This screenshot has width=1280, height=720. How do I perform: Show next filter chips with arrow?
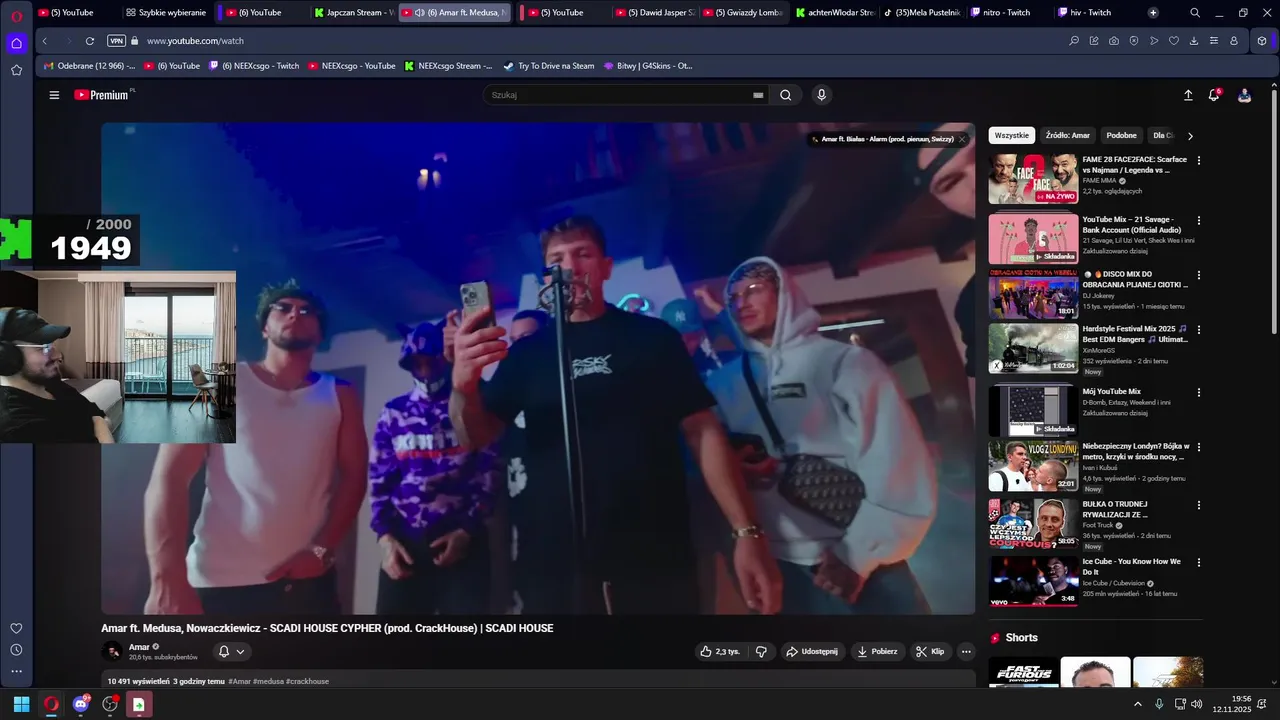(x=1190, y=136)
